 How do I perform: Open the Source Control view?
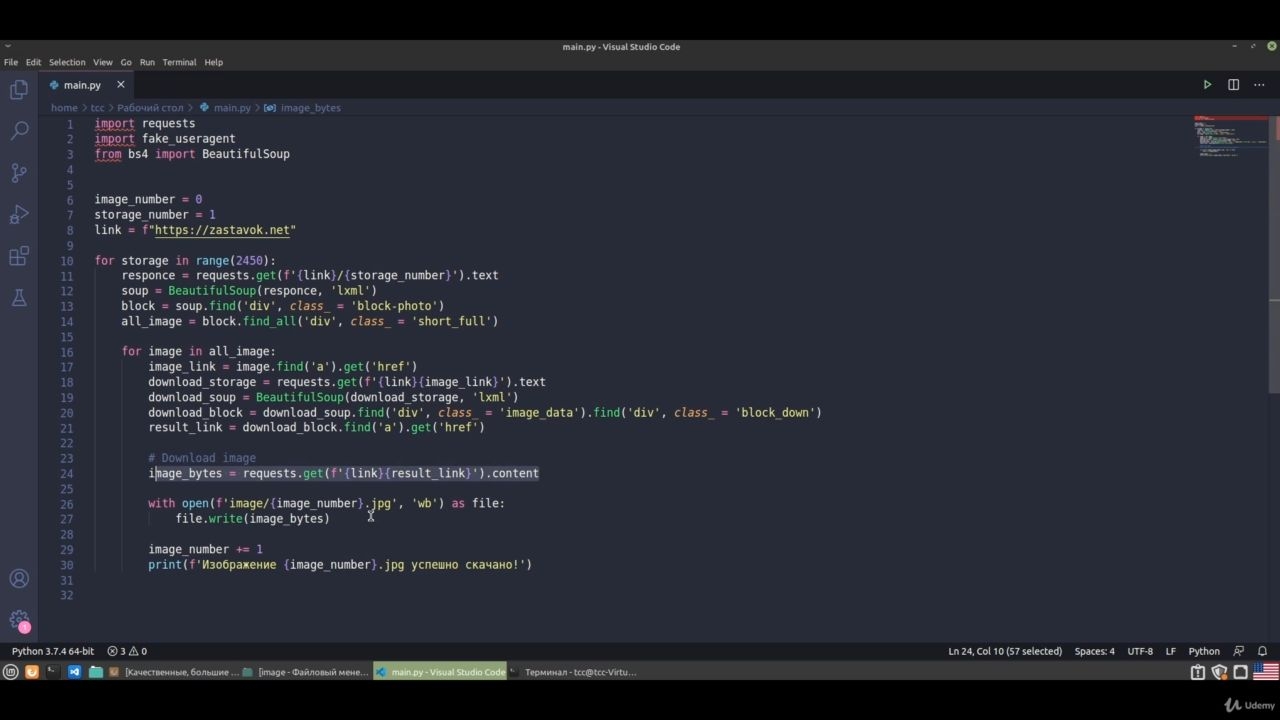19,173
